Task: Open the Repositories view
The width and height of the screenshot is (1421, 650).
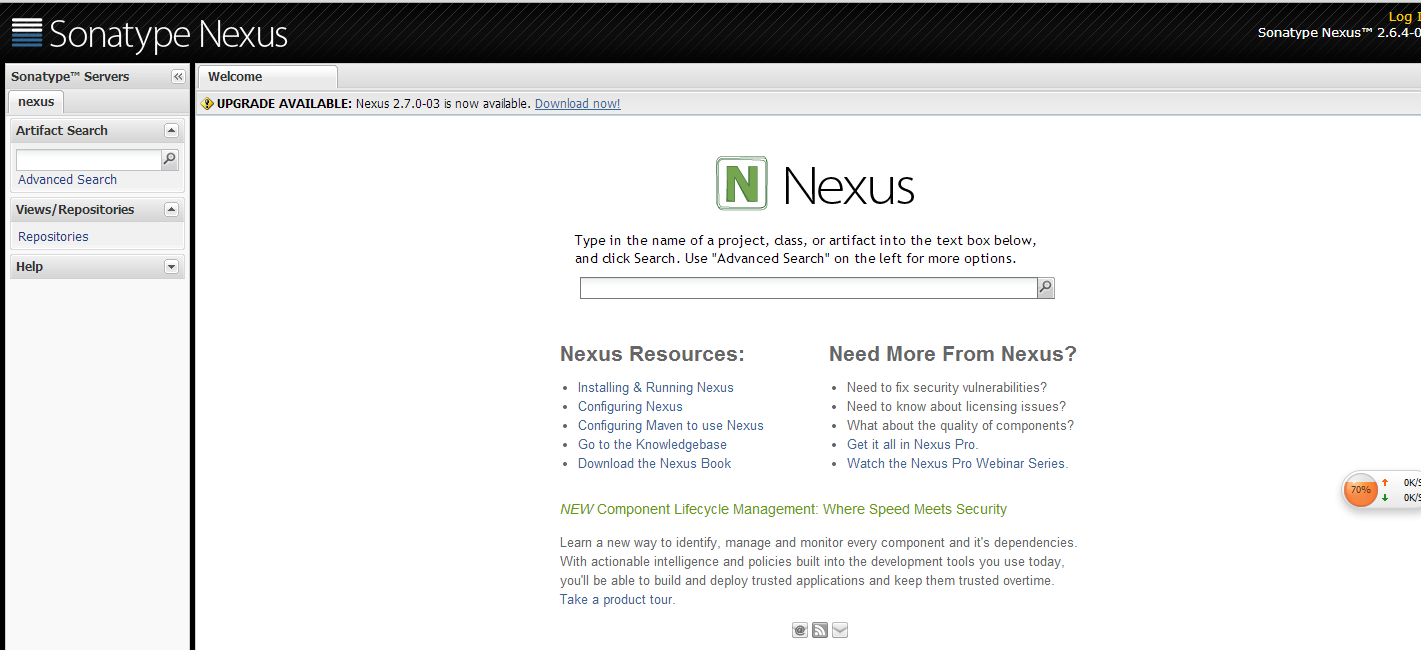Action: pyautogui.click(x=53, y=237)
